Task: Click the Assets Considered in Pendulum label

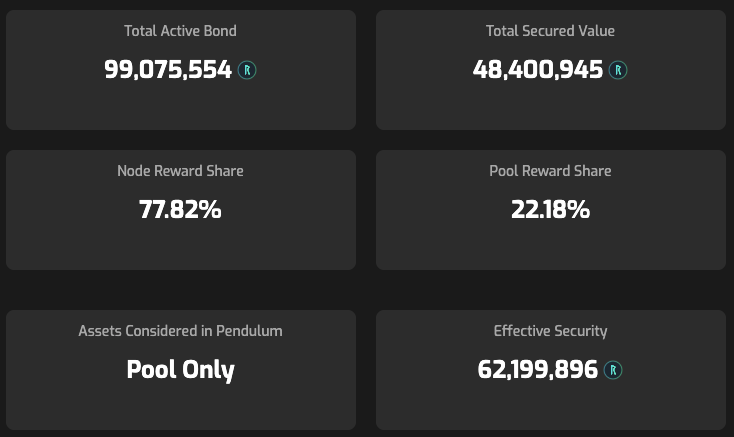Action: tap(180, 331)
